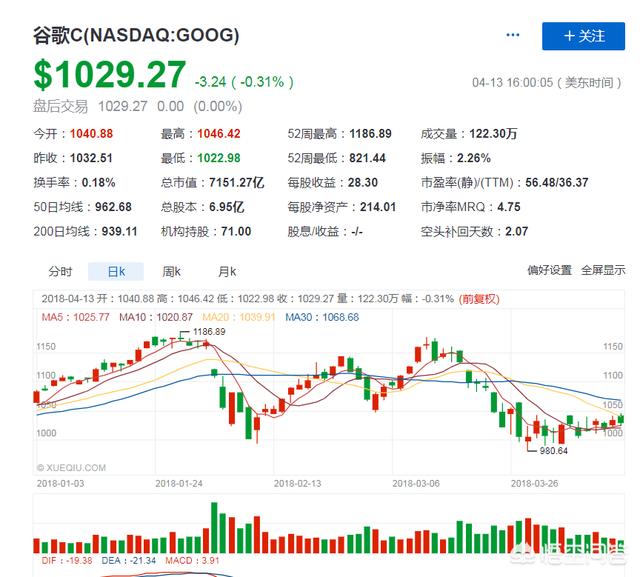The width and height of the screenshot is (640, 577).
Task: Click the 每股净资产 value 214.01
Action: click(378, 207)
